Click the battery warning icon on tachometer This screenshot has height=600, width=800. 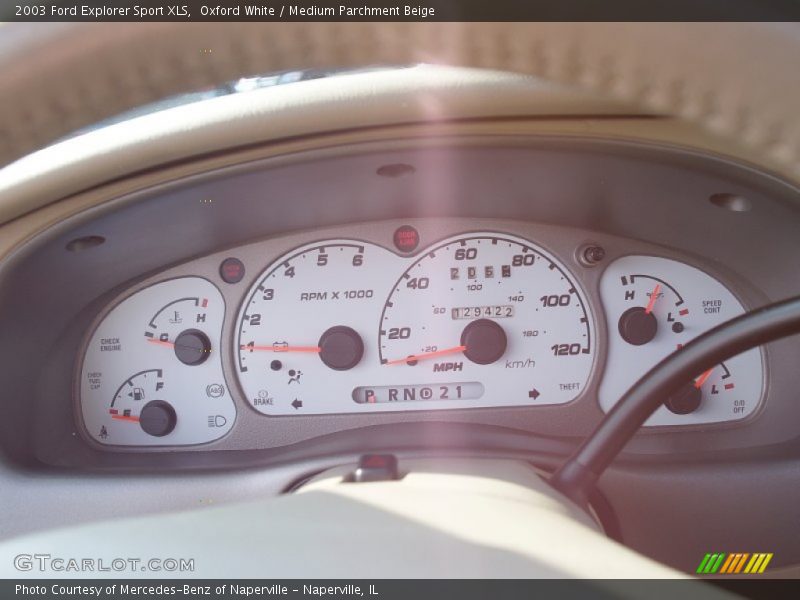coord(281,346)
